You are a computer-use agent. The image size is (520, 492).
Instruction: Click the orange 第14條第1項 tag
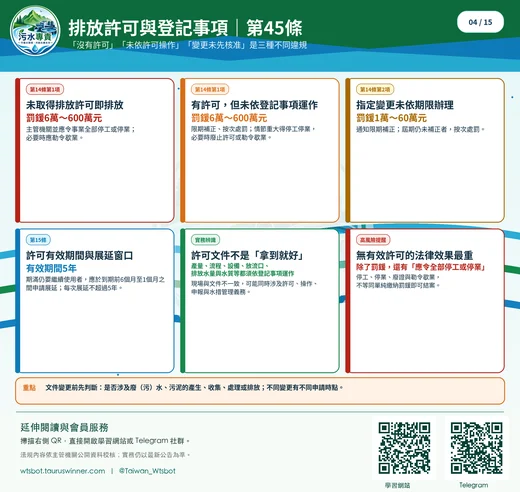coord(210,89)
